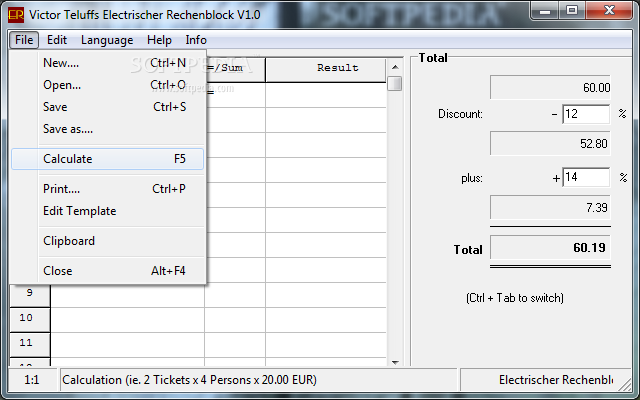
Task: Open the Help menu
Action: pyautogui.click(x=159, y=40)
